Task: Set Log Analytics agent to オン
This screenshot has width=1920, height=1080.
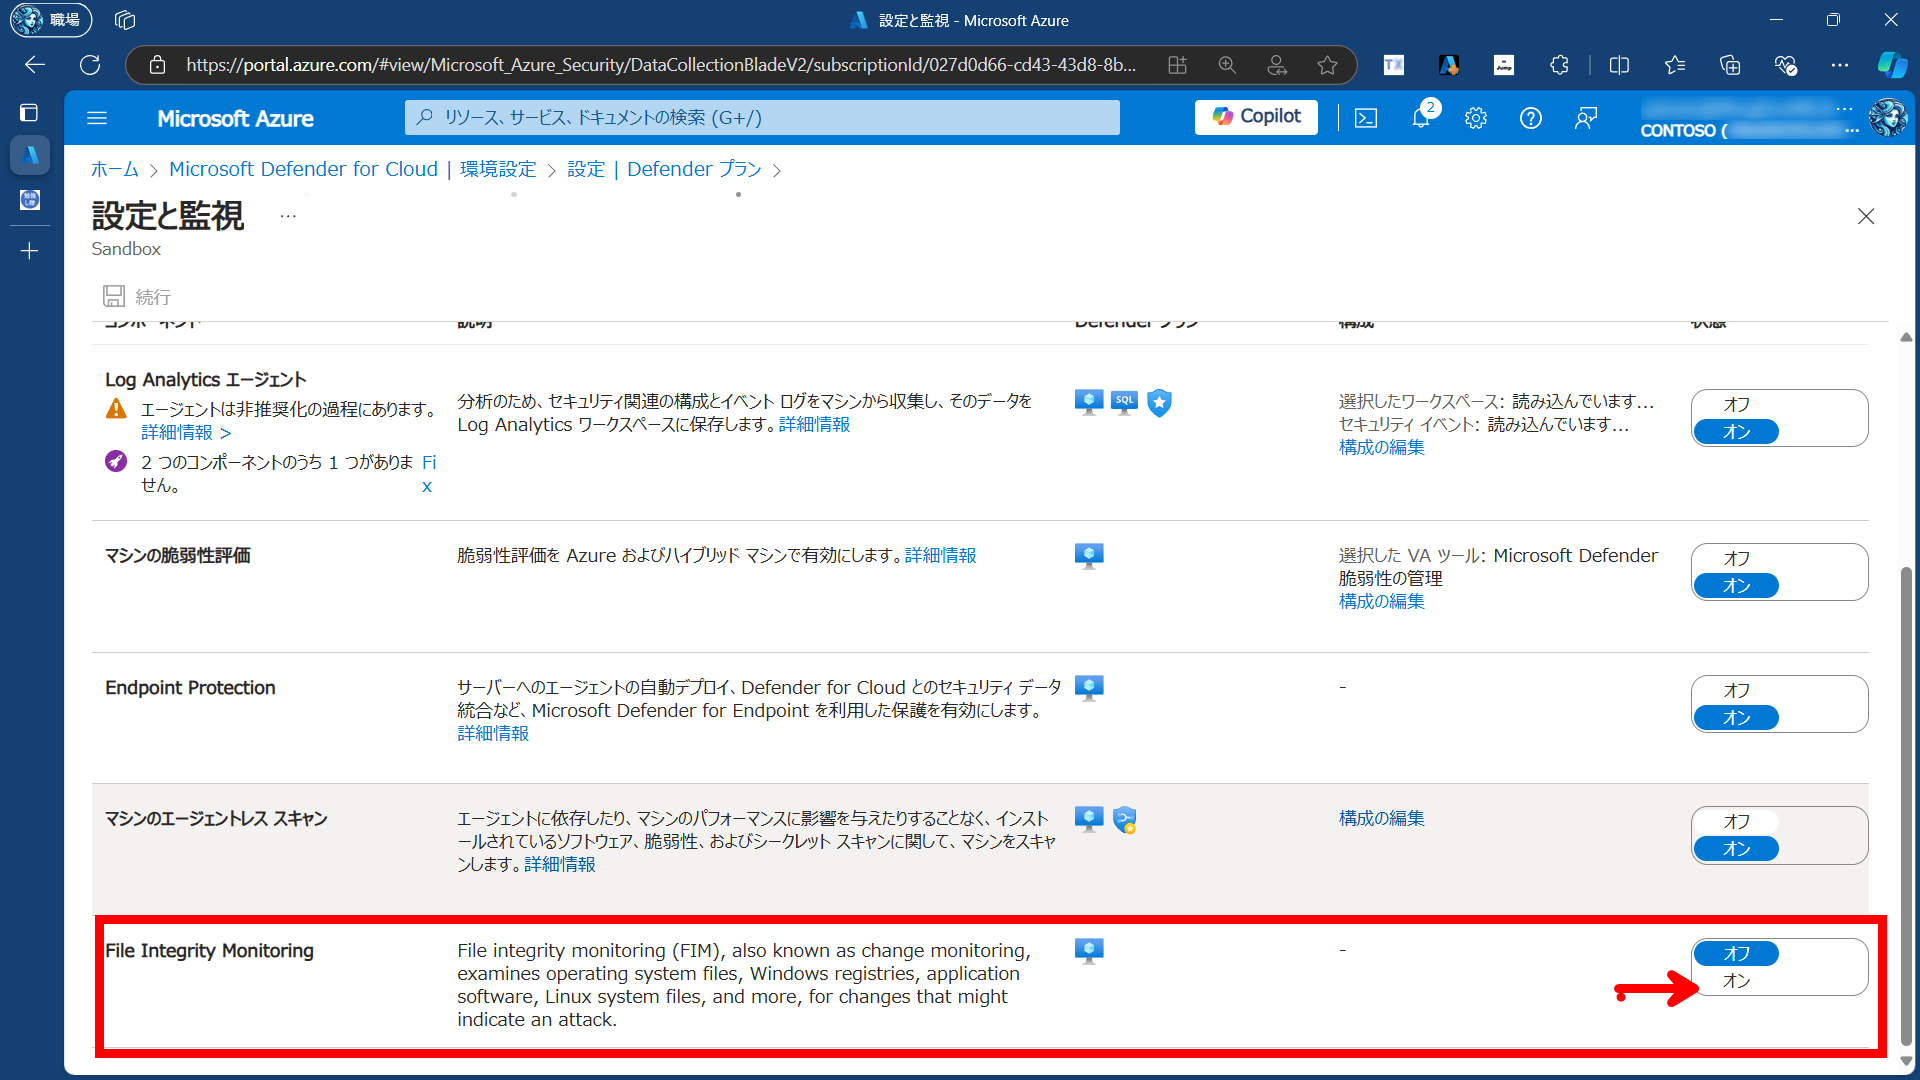Action: tap(1736, 432)
